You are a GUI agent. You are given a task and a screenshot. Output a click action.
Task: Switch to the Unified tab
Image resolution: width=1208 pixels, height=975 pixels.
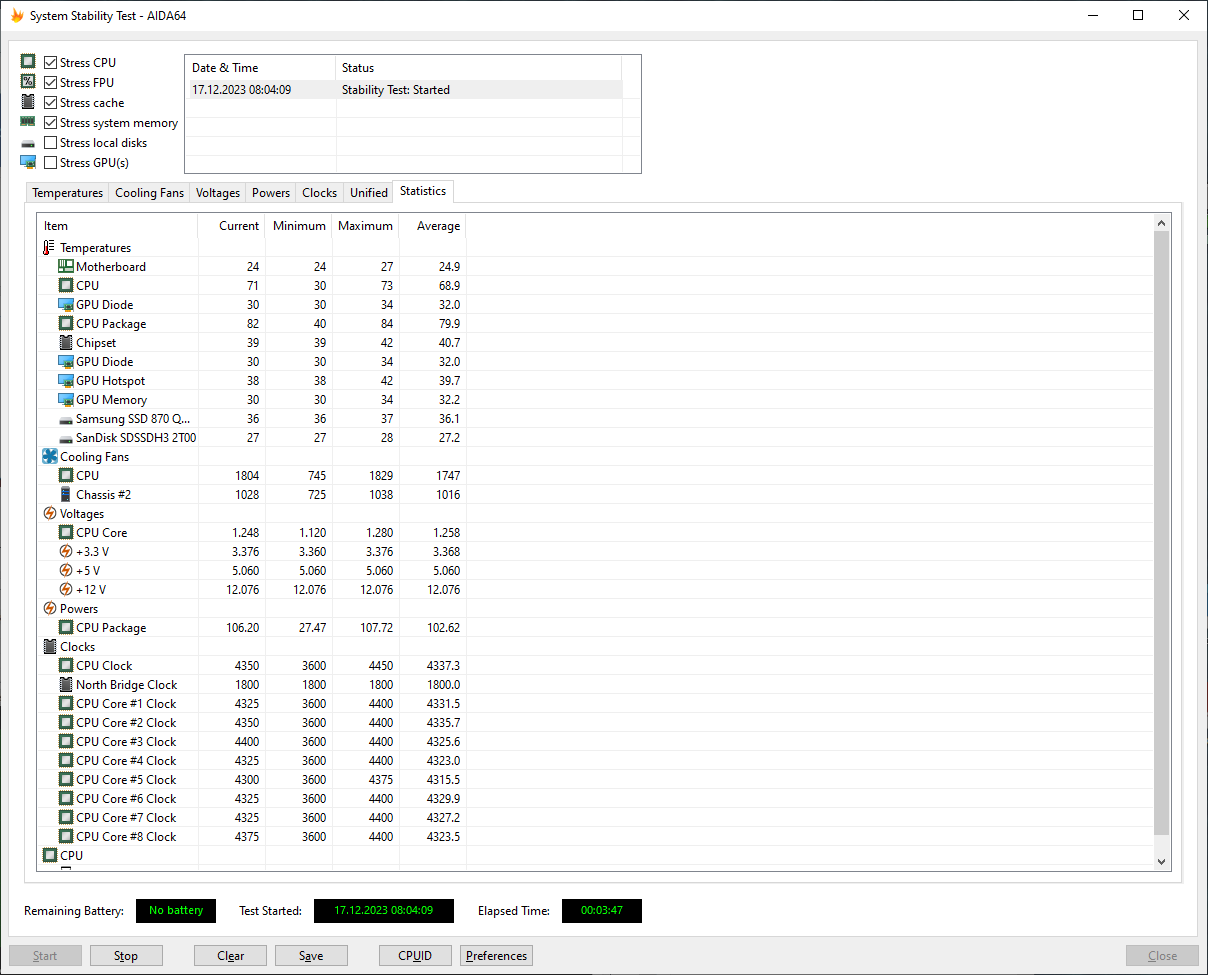pos(369,193)
